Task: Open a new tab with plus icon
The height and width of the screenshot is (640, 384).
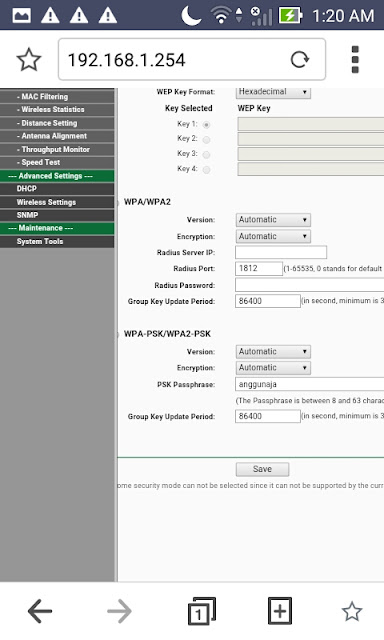Action: 280,611
